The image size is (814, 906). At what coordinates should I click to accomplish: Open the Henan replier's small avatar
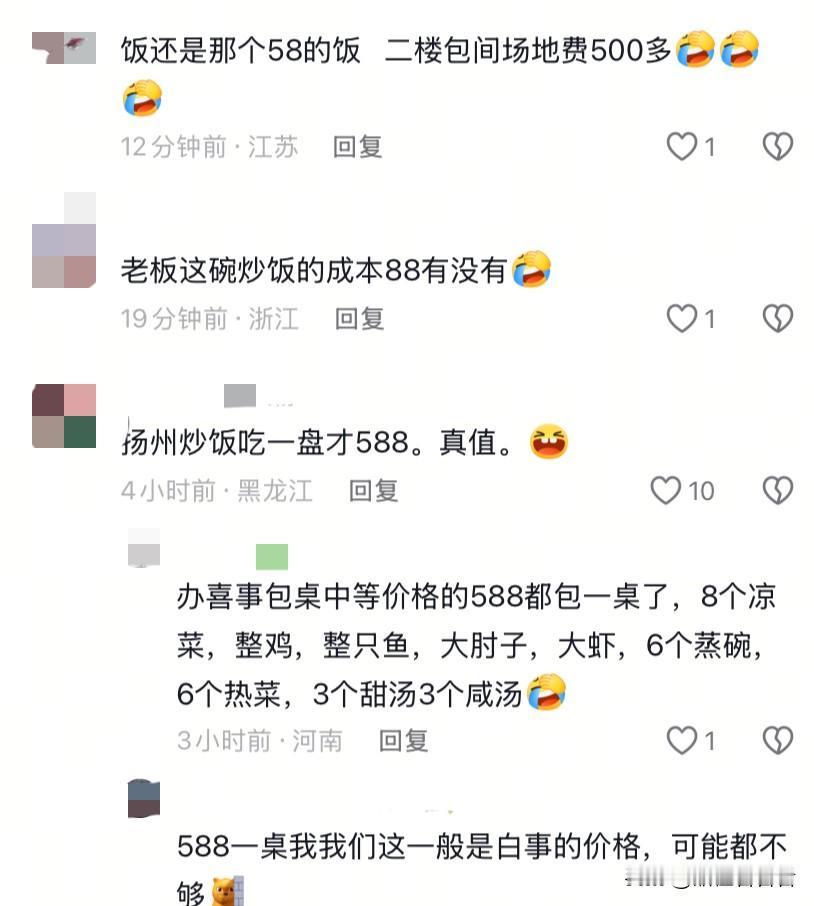coord(144,548)
